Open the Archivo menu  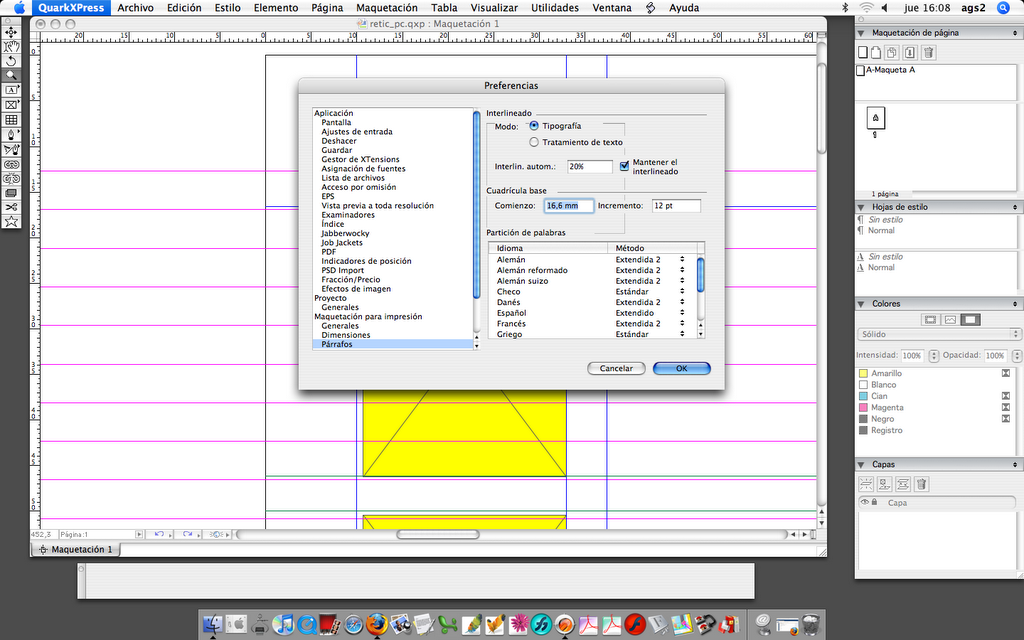(135, 8)
